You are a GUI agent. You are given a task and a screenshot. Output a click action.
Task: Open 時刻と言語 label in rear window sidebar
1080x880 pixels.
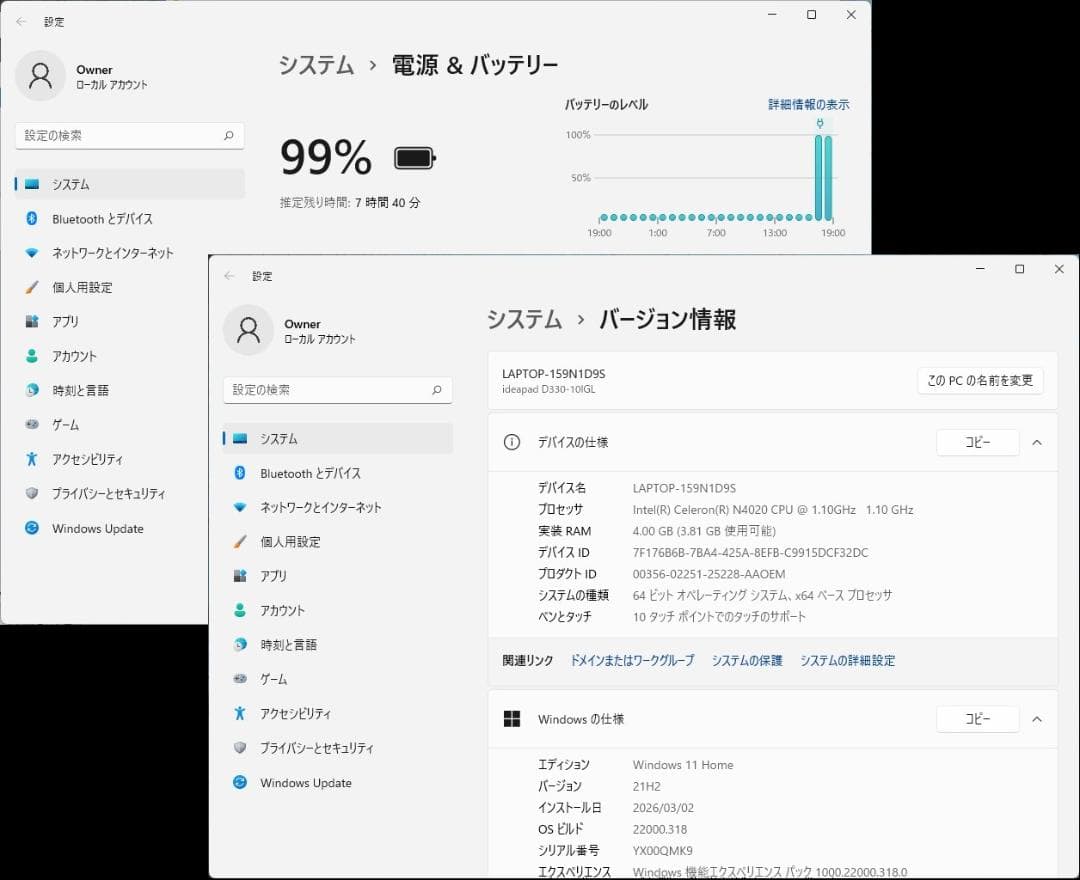(81, 390)
